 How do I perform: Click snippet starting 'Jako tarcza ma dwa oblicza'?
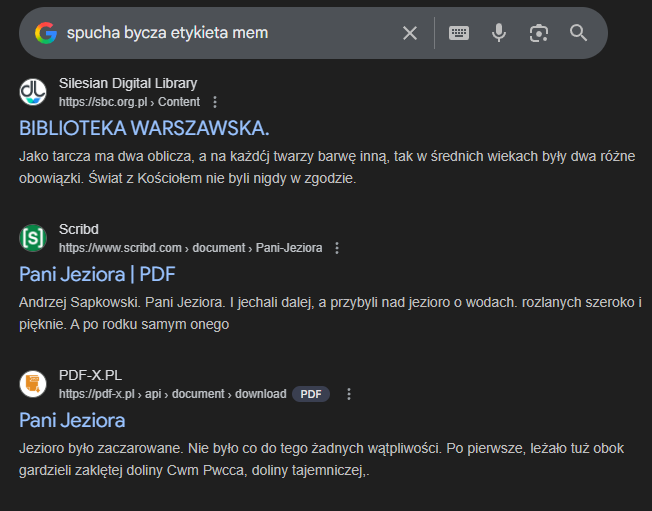[x=327, y=167]
